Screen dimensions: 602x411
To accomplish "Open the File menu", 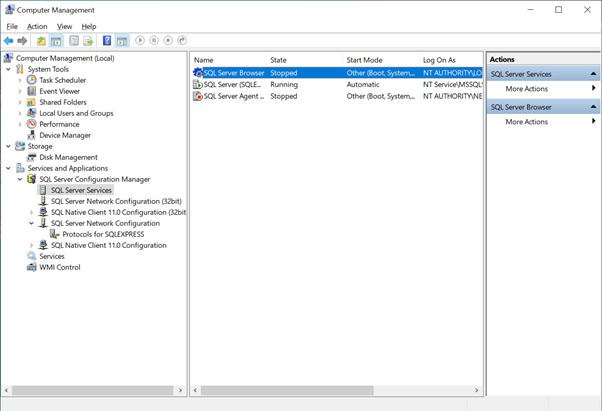I will click(x=12, y=26).
